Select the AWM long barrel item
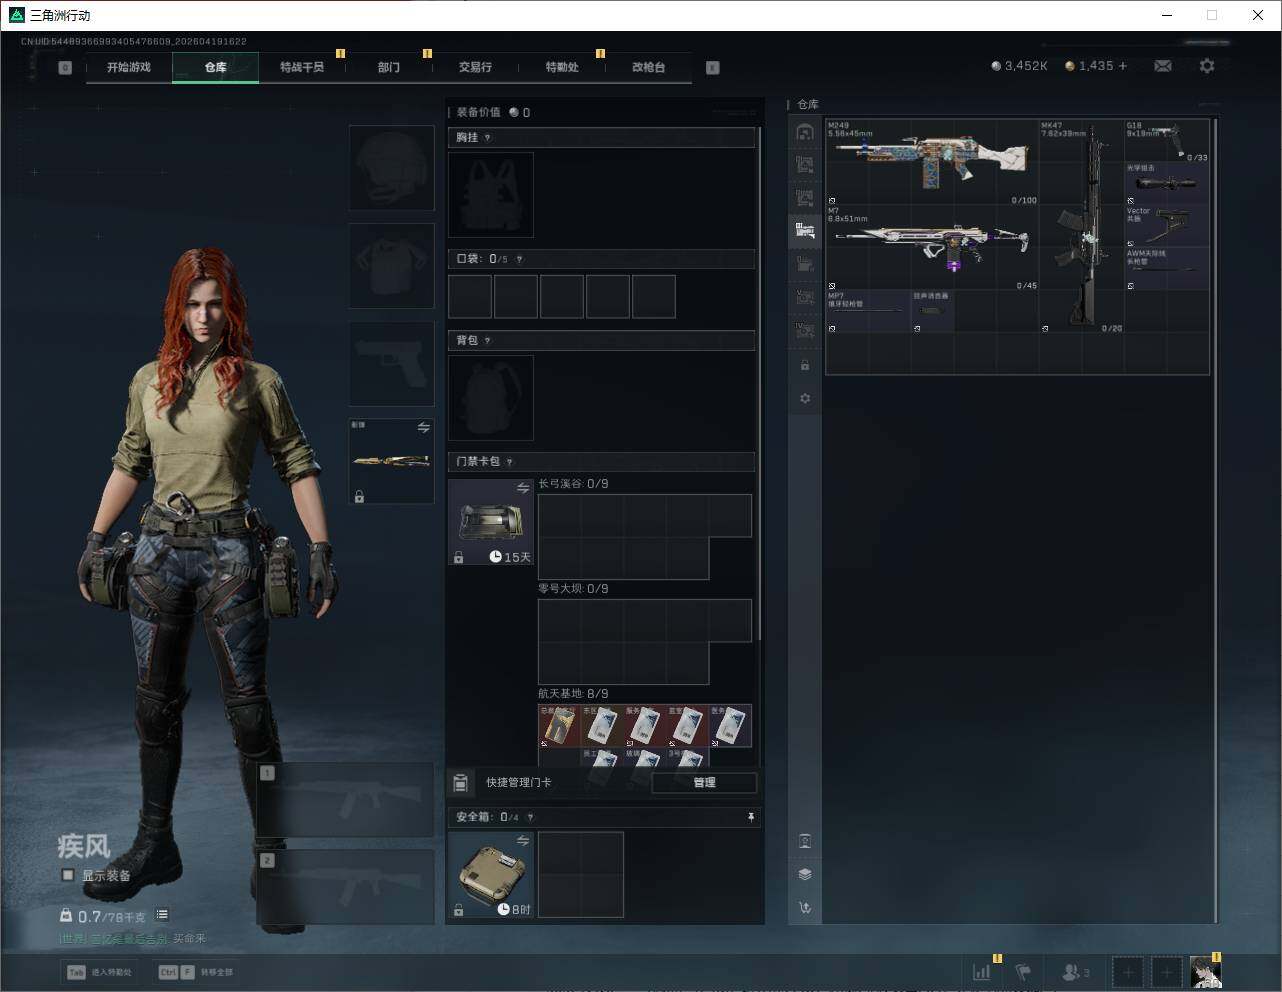The height and width of the screenshot is (992, 1282). click(1167, 269)
